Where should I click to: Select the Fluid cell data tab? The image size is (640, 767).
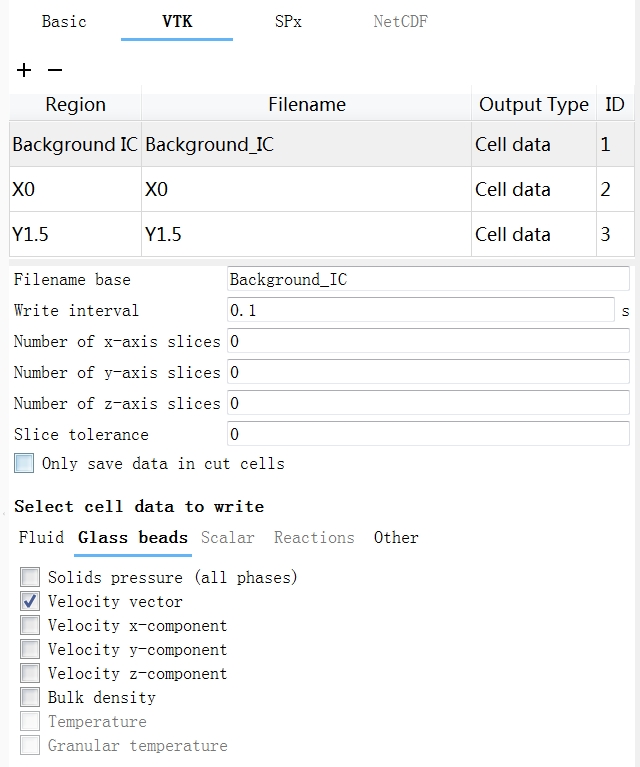click(41, 538)
